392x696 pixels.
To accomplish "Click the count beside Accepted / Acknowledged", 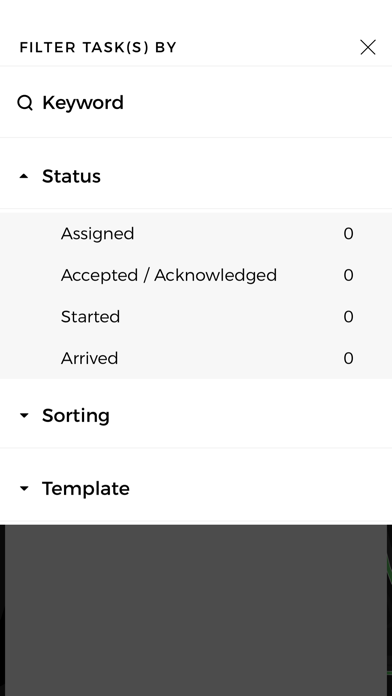I will [x=348, y=275].
